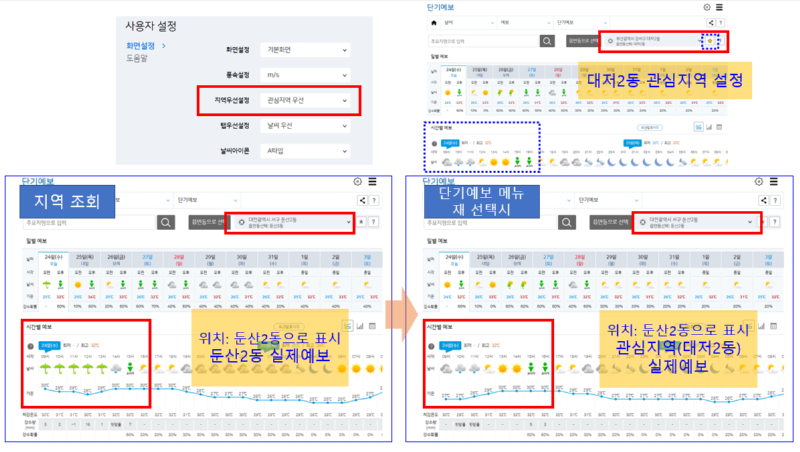Focus place-name search field in 대저2동 관심지역 panel
This screenshot has width=800, height=452.
tap(484, 41)
